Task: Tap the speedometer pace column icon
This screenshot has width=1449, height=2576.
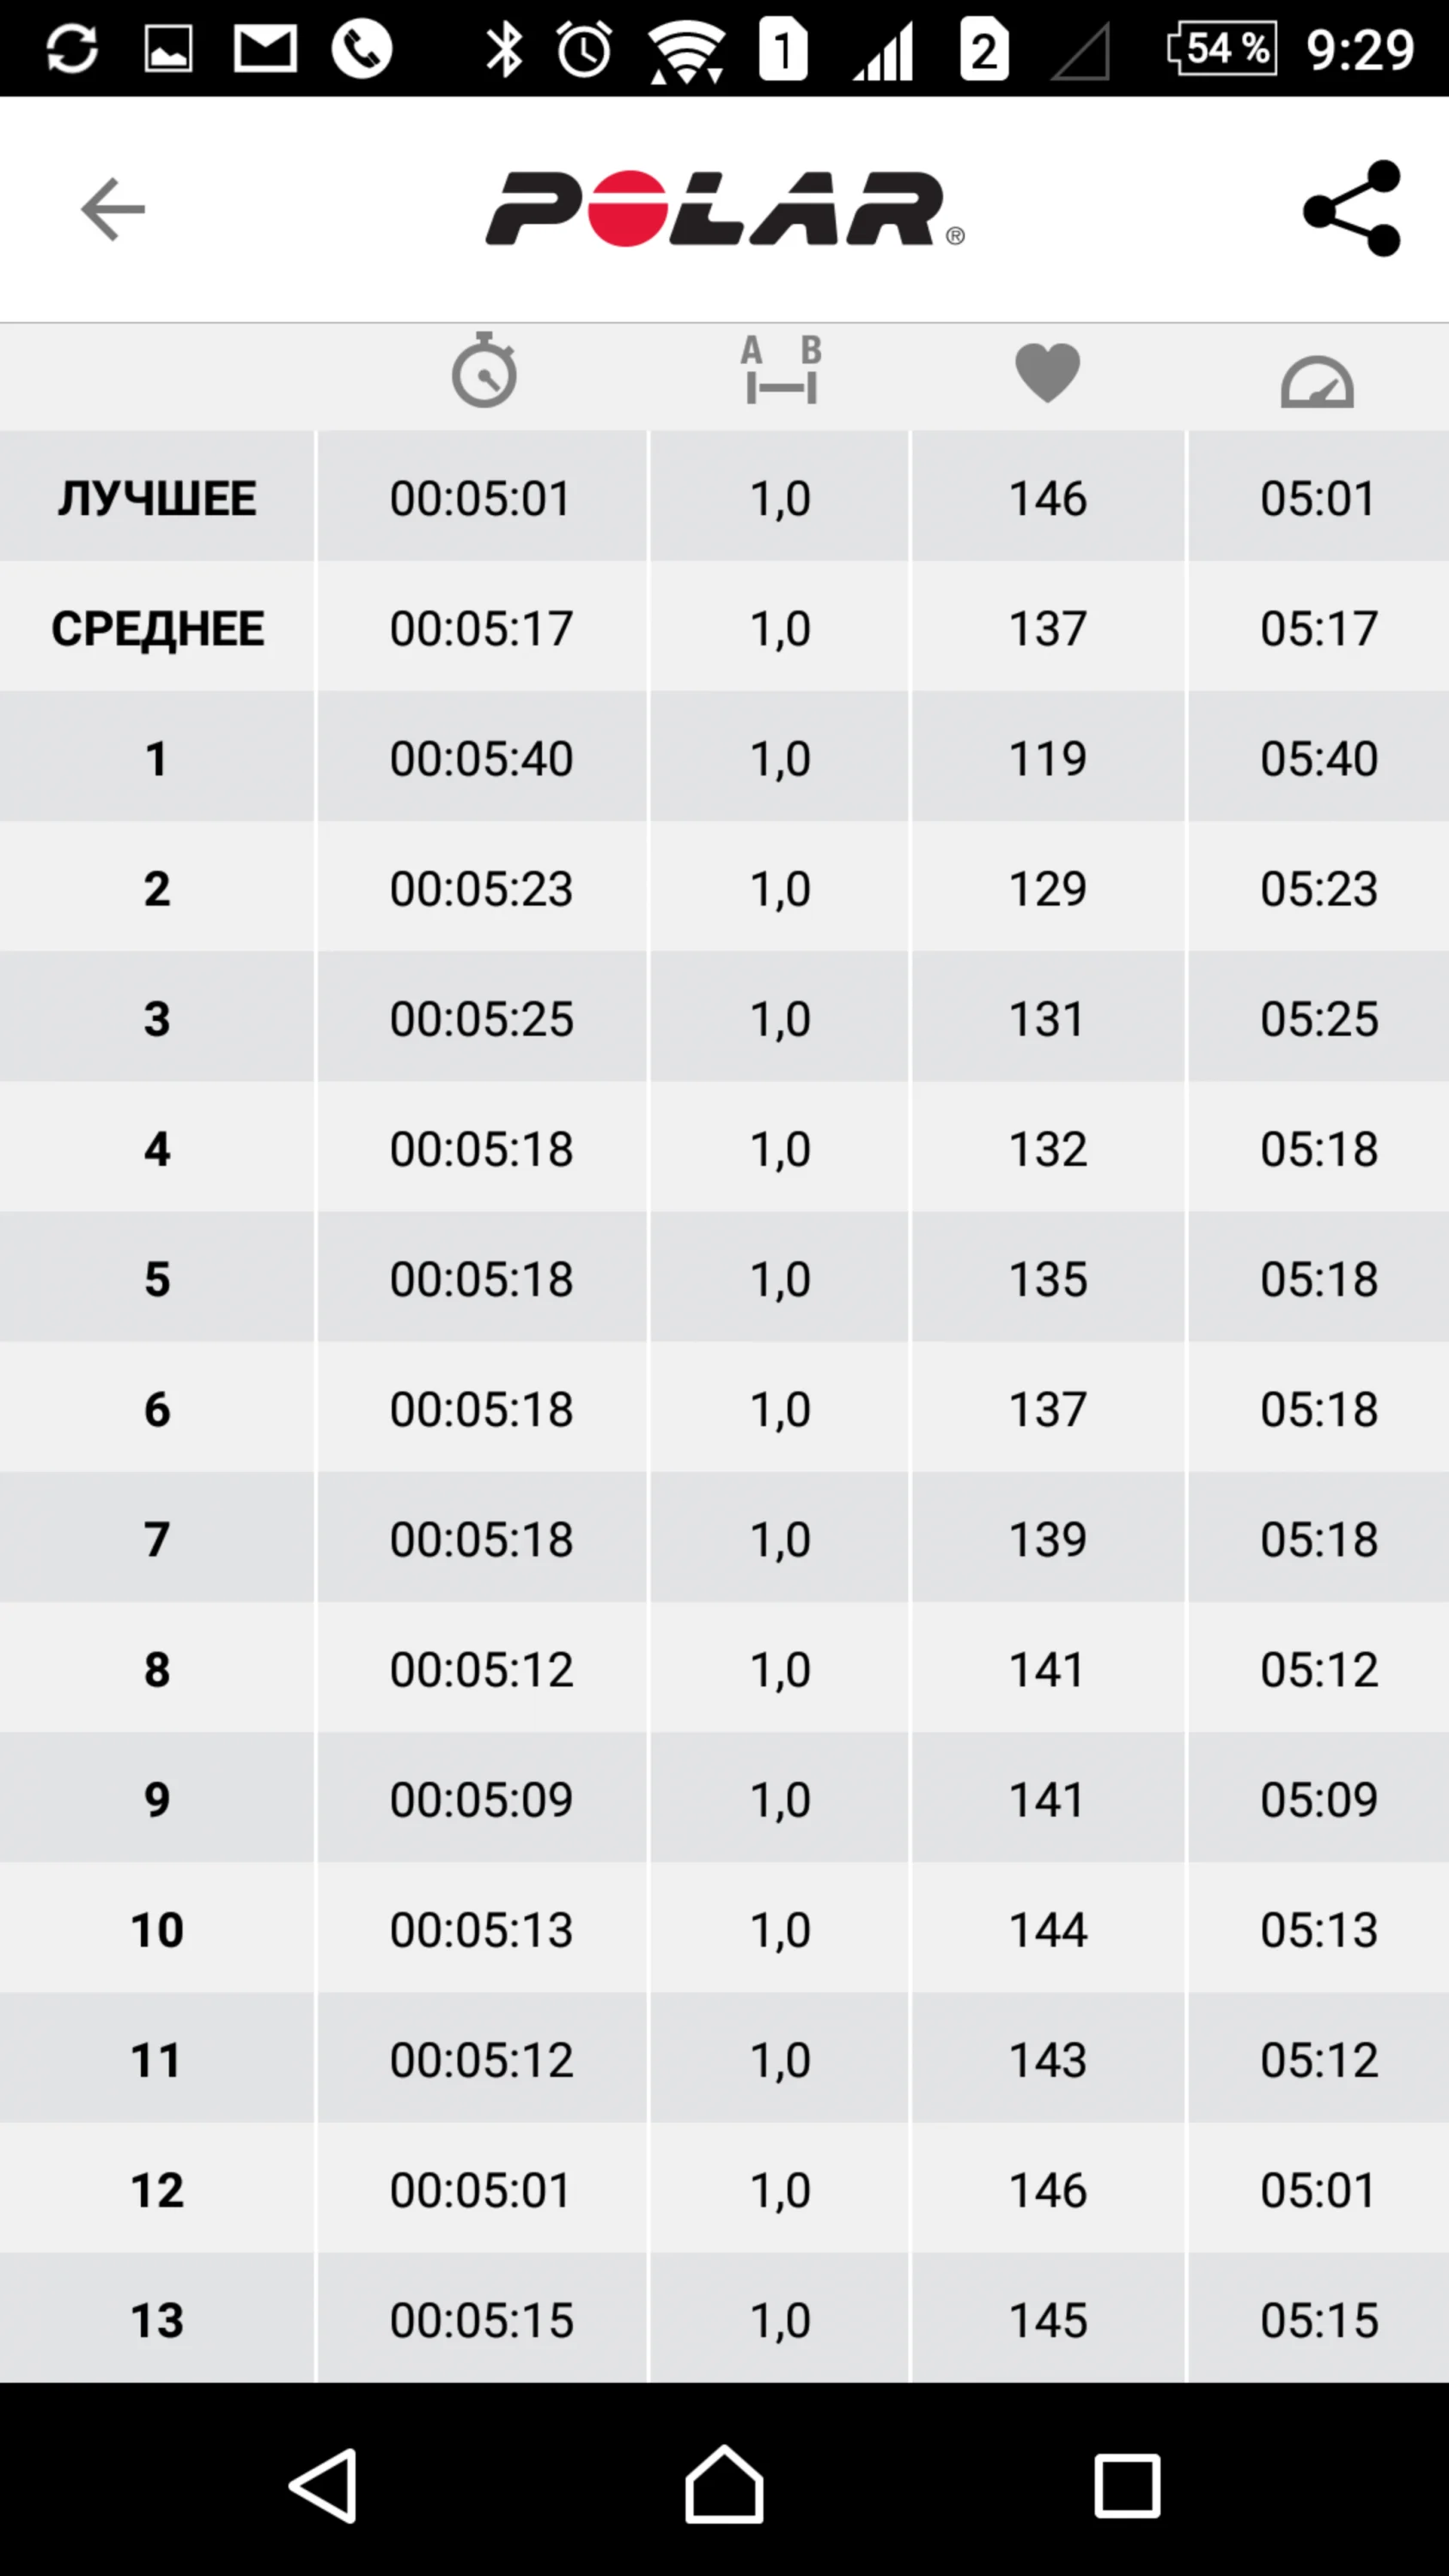Action: click(1317, 381)
